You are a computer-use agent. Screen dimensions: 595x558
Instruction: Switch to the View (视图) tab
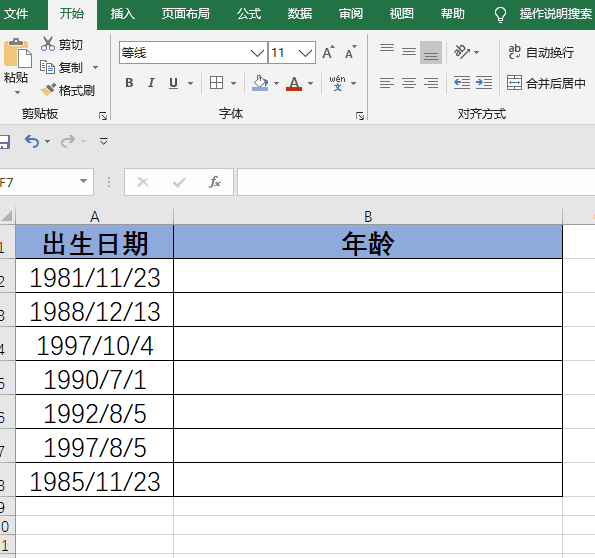click(x=401, y=14)
